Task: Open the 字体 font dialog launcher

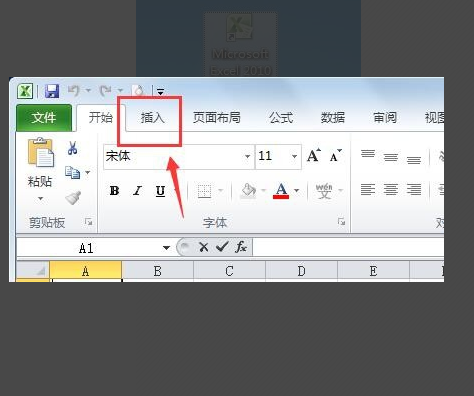Action: click(x=341, y=222)
